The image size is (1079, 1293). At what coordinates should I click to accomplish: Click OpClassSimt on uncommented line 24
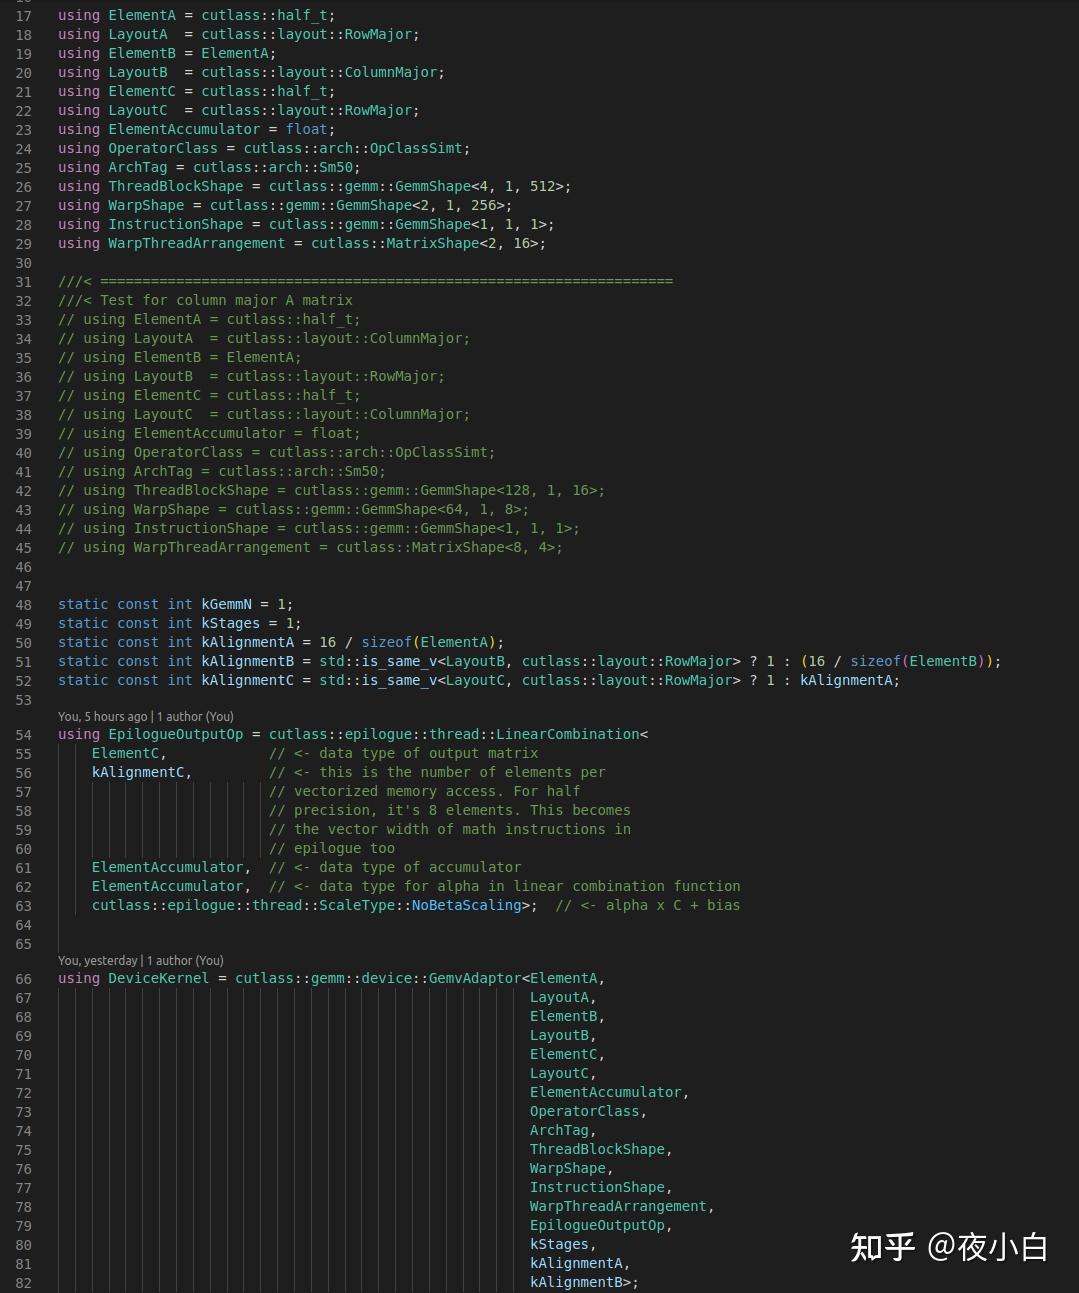click(416, 148)
